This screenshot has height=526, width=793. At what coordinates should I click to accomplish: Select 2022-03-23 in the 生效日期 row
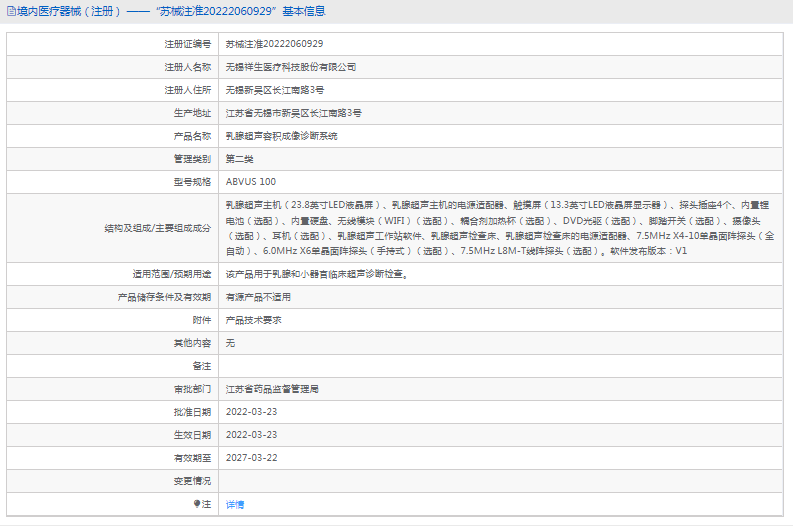[251, 435]
